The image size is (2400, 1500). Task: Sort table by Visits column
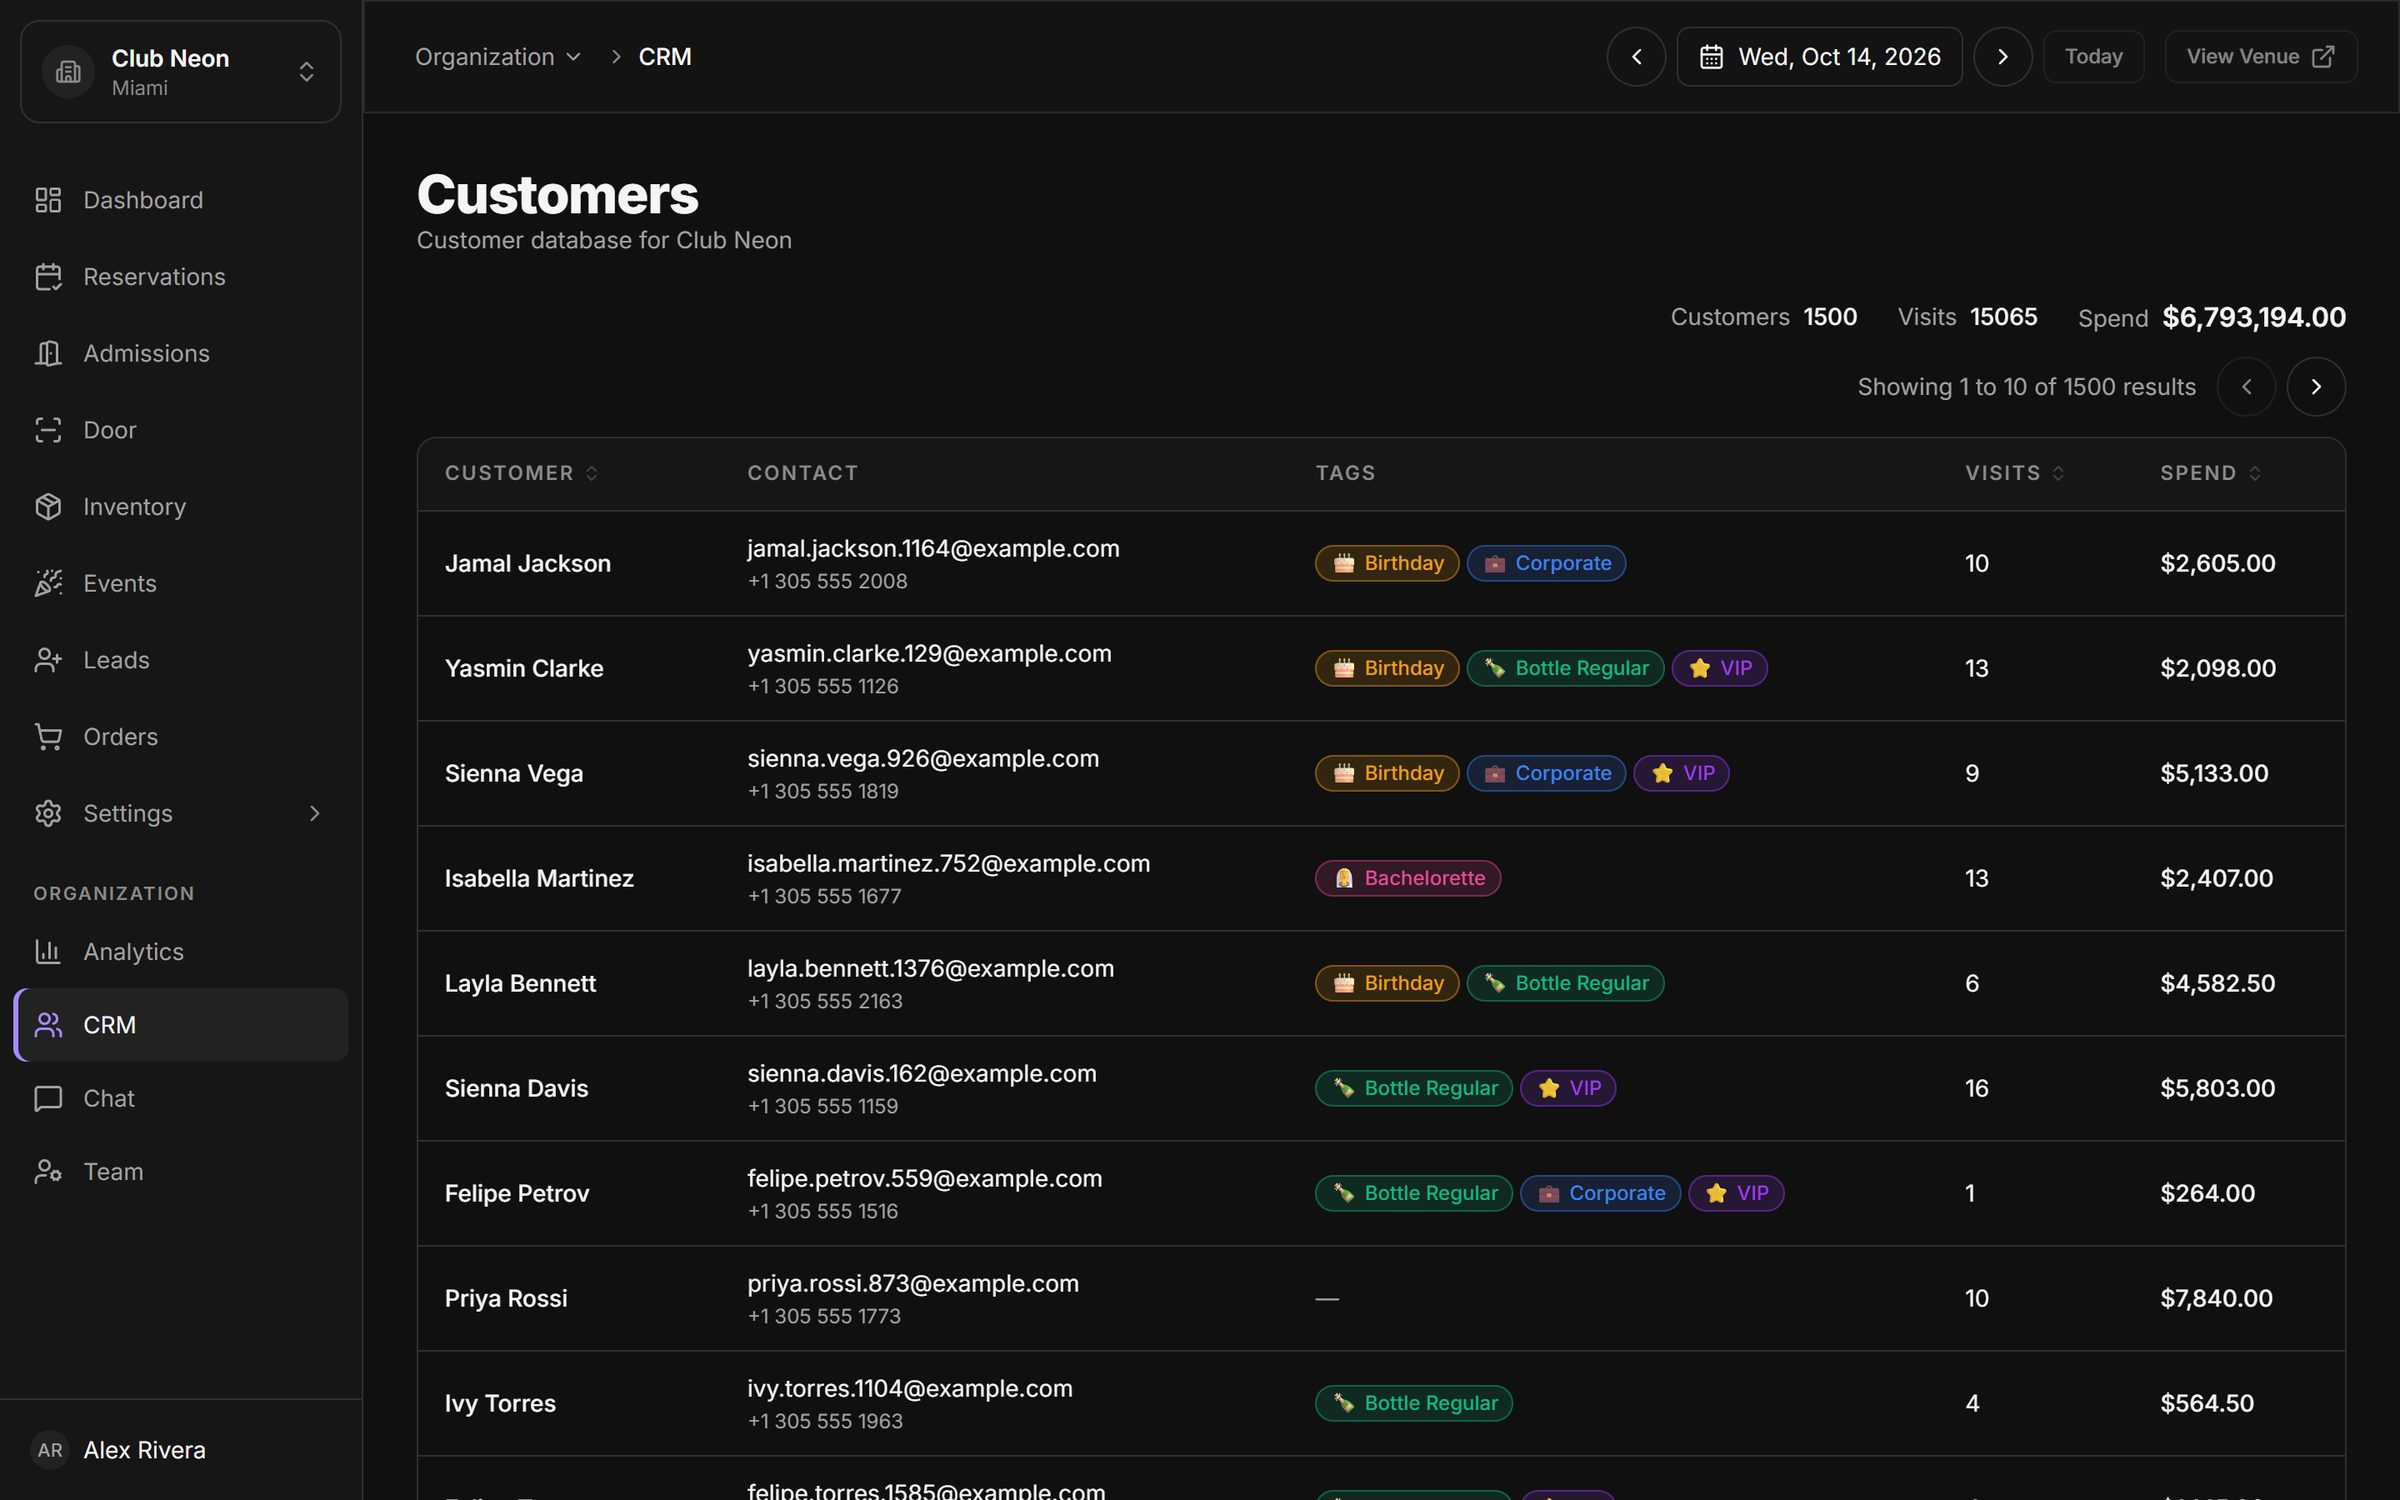2014,473
